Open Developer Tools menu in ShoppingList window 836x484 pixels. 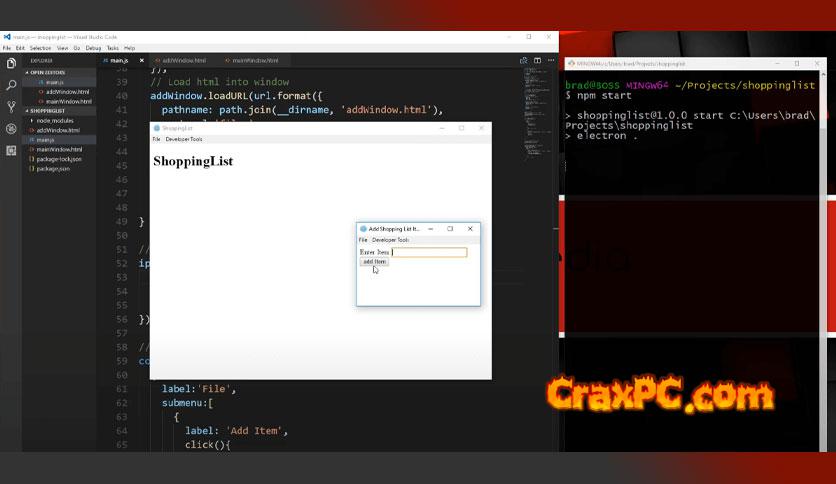pyautogui.click(x=184, y=139)
